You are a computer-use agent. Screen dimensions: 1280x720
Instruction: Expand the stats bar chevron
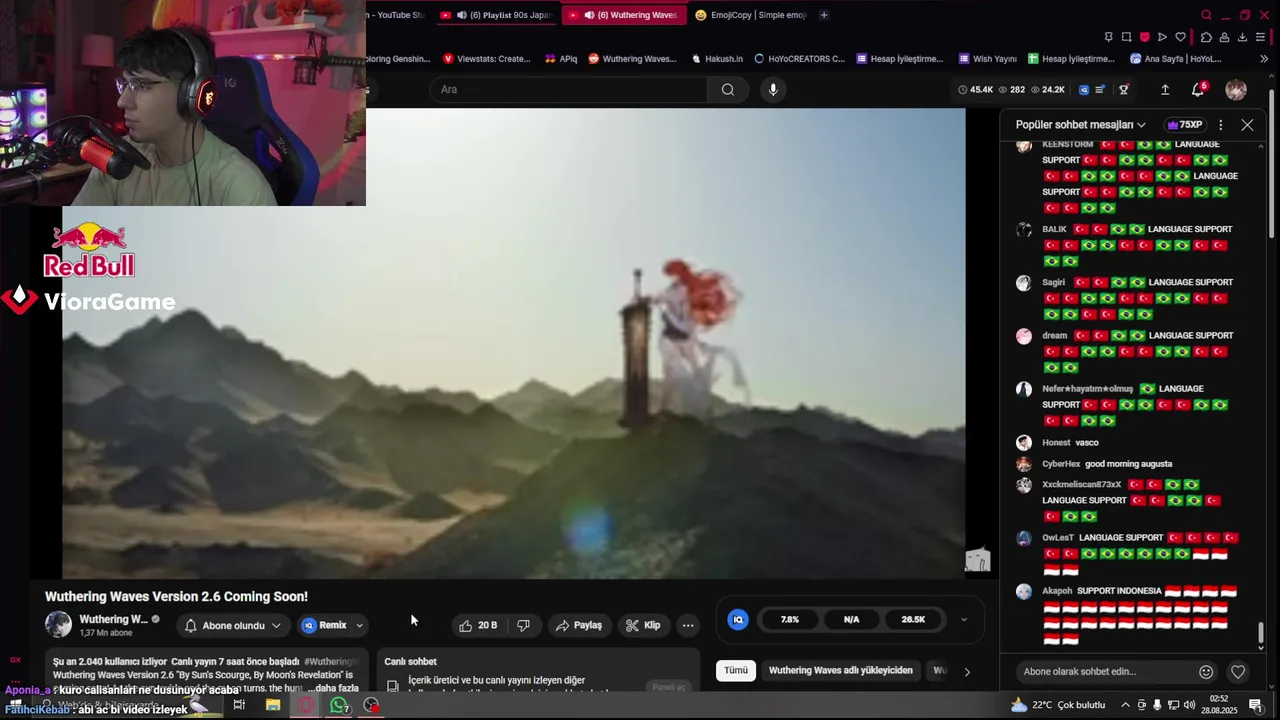point(964,620)
